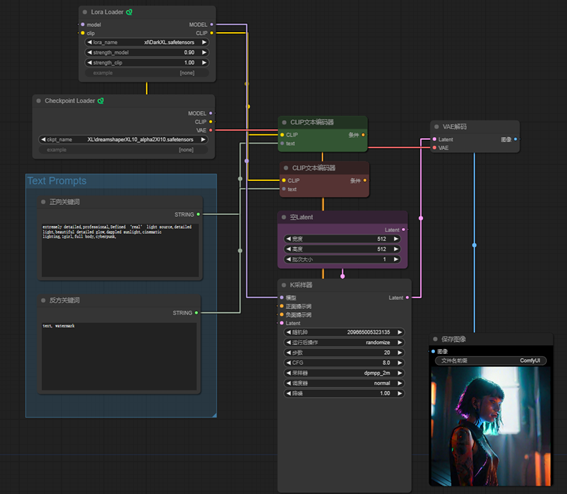Image resolution: width=567 pixels, height=494 pixels.
Task: Click the green badge icon on Checkpoint Loader
Action: tap(101, 101)
